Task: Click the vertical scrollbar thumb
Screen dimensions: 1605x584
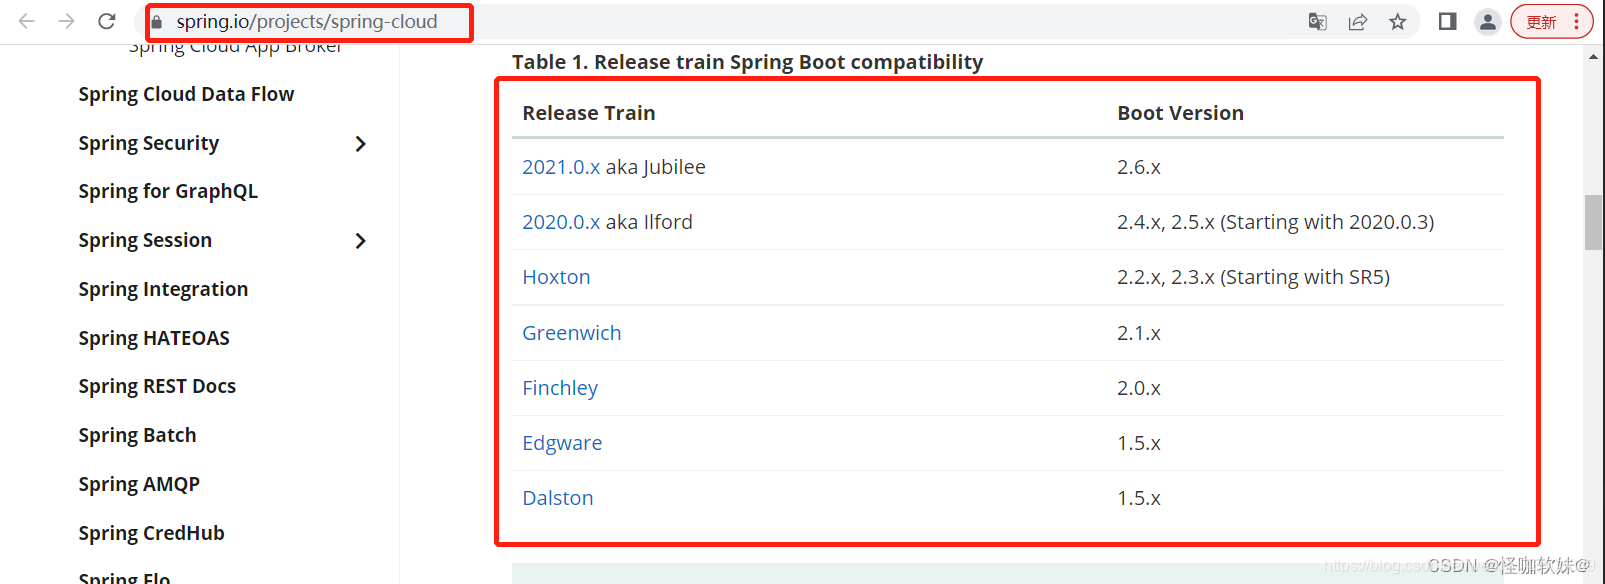Action: pyautogui.click(x=1593, y=222)
